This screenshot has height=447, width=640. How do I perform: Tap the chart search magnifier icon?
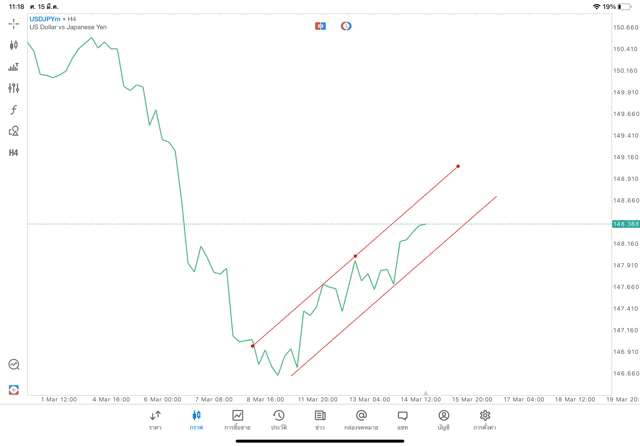pyautogui.click(x=14, y=365)
